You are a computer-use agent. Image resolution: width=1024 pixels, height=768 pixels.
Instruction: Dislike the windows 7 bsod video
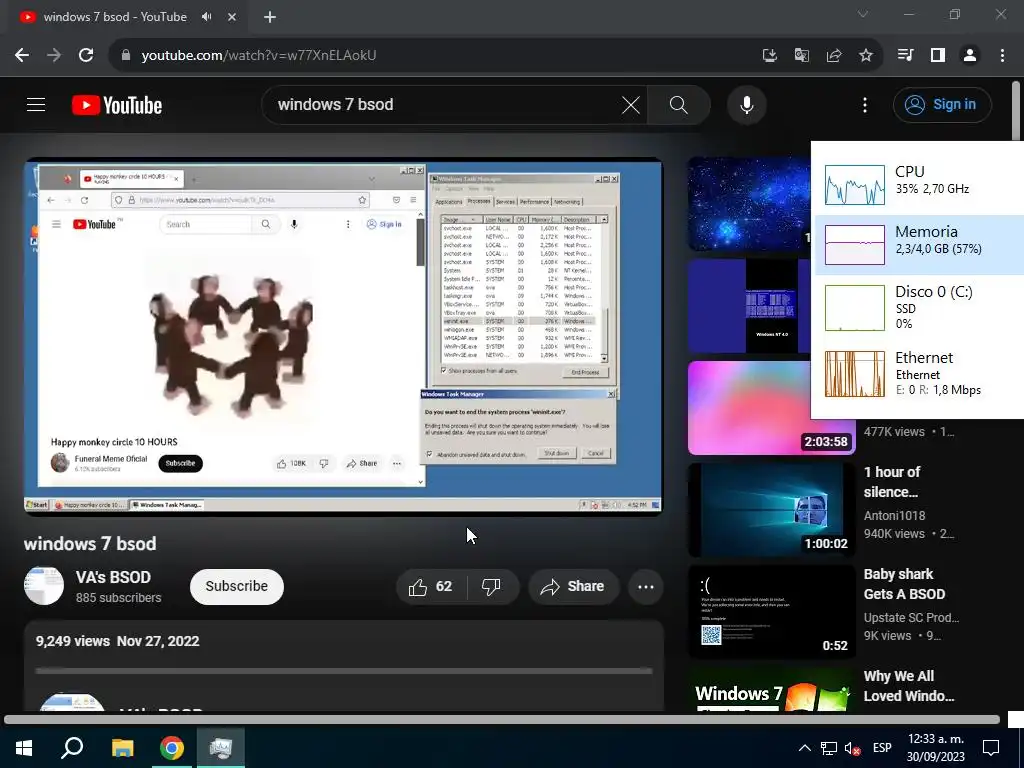(491, 586)
